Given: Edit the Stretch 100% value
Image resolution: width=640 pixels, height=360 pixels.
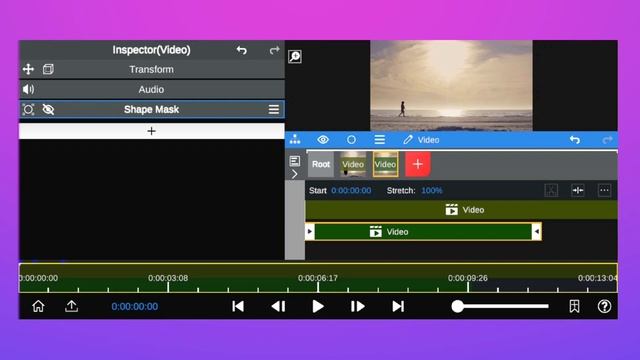Looking at the screenshot, I should 431,191.
